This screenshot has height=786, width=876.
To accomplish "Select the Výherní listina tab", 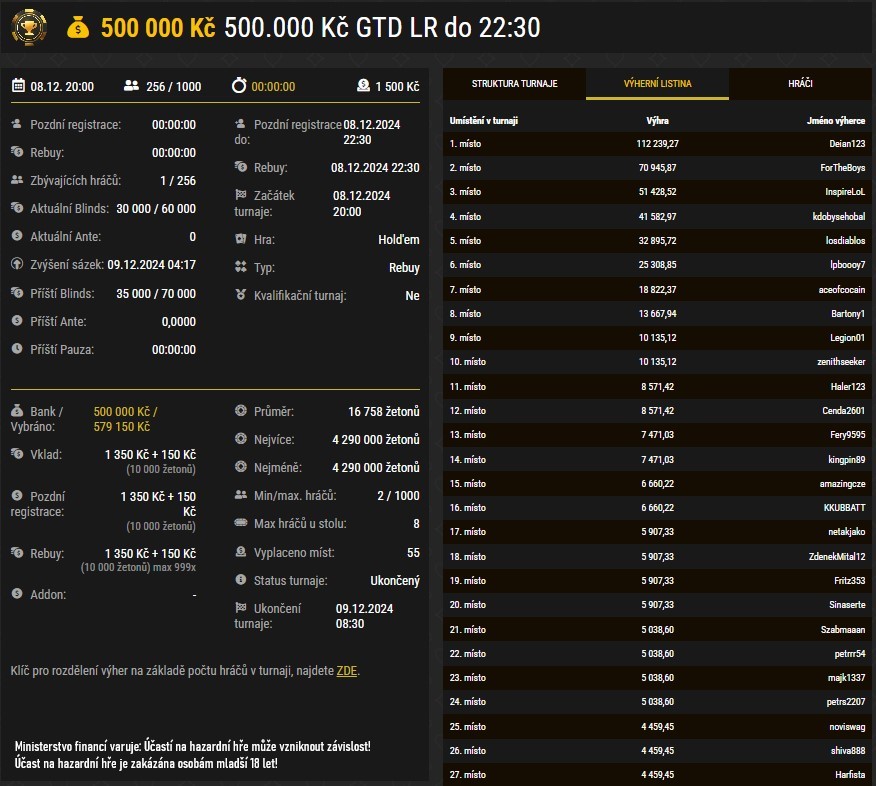I will tap(657, 84).
